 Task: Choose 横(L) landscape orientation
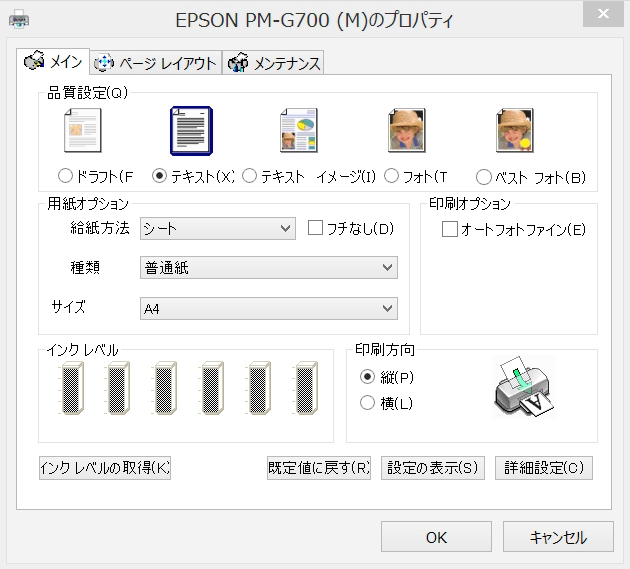click(x=367, y=403)
